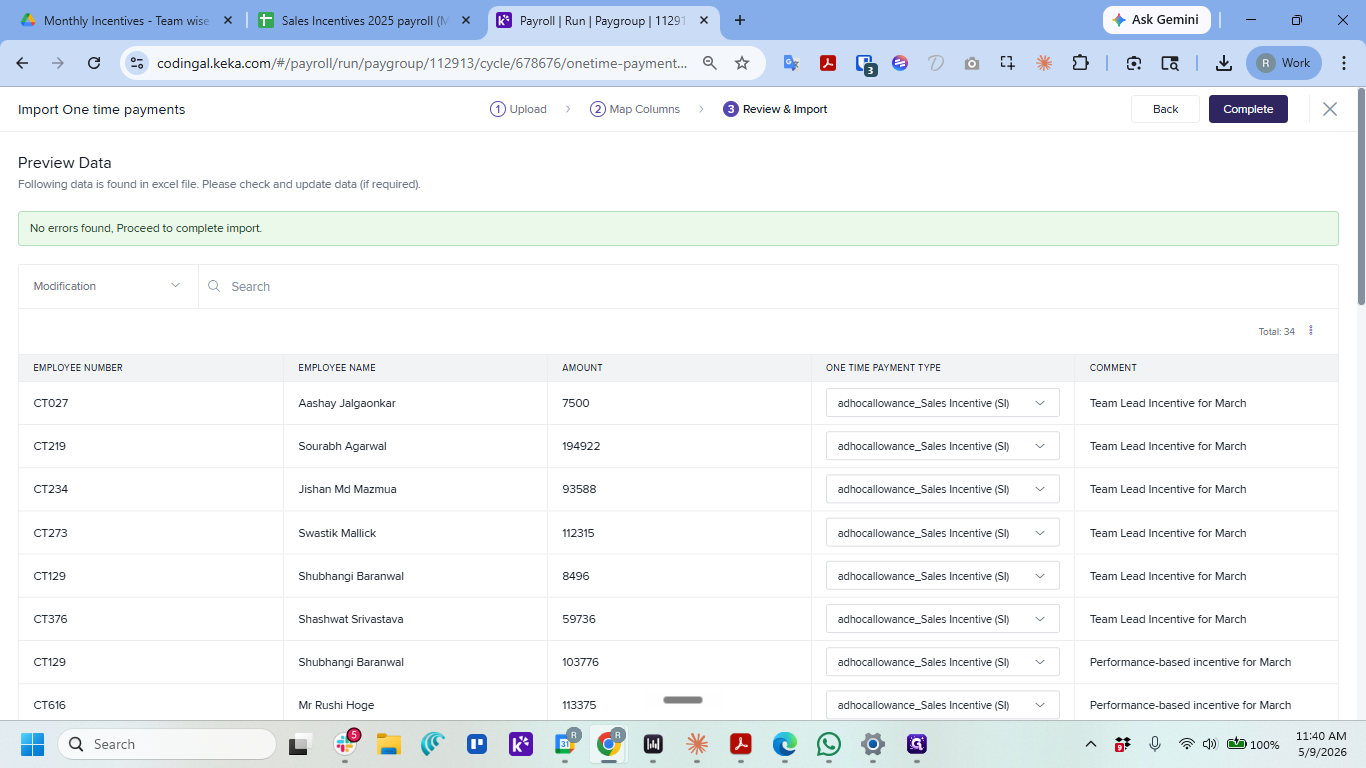This screenshot has width=1366, height=768.
Task: Go to step 2 Map Columns
Action: point(635,109)
